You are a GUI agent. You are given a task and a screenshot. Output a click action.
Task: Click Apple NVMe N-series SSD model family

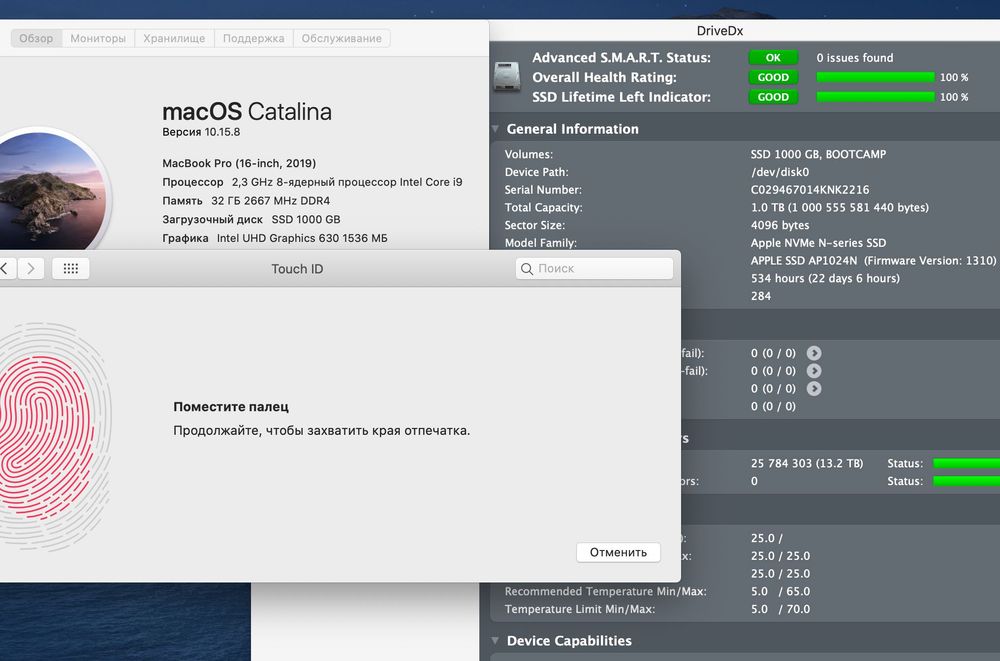coord(818,243)
